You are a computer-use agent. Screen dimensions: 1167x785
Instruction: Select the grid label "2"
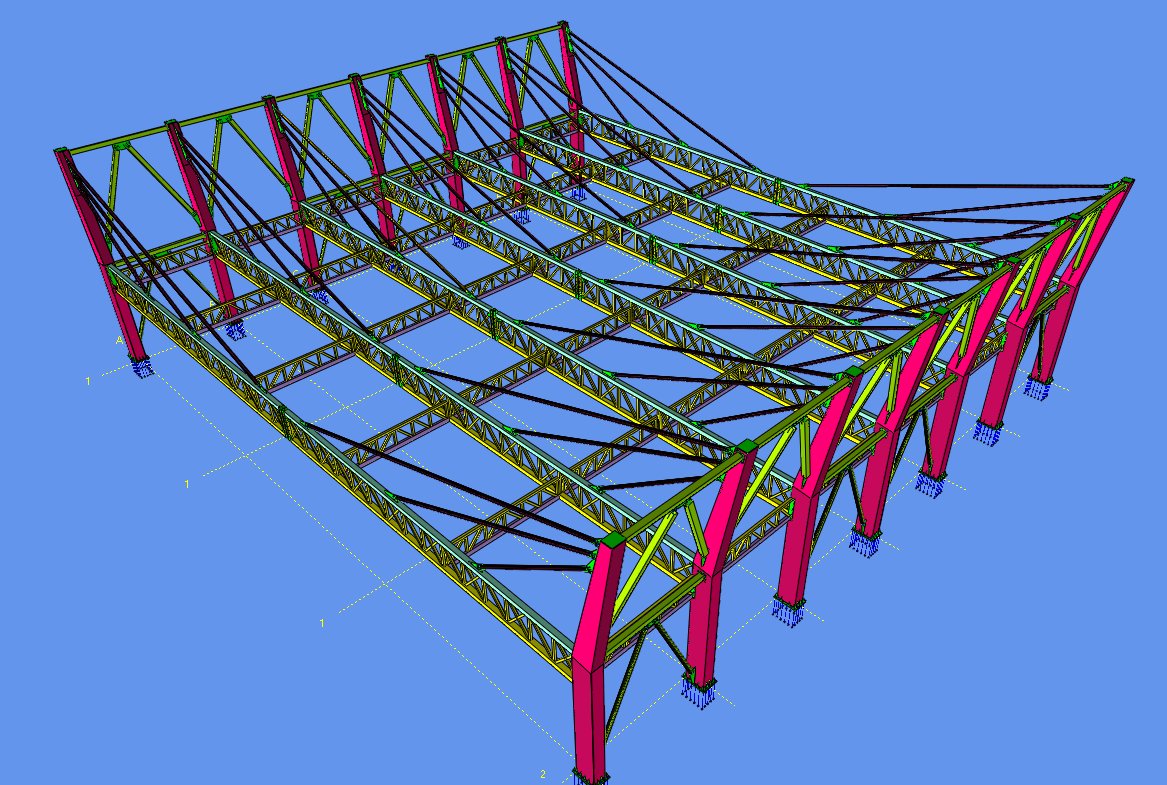coord(543,774)
